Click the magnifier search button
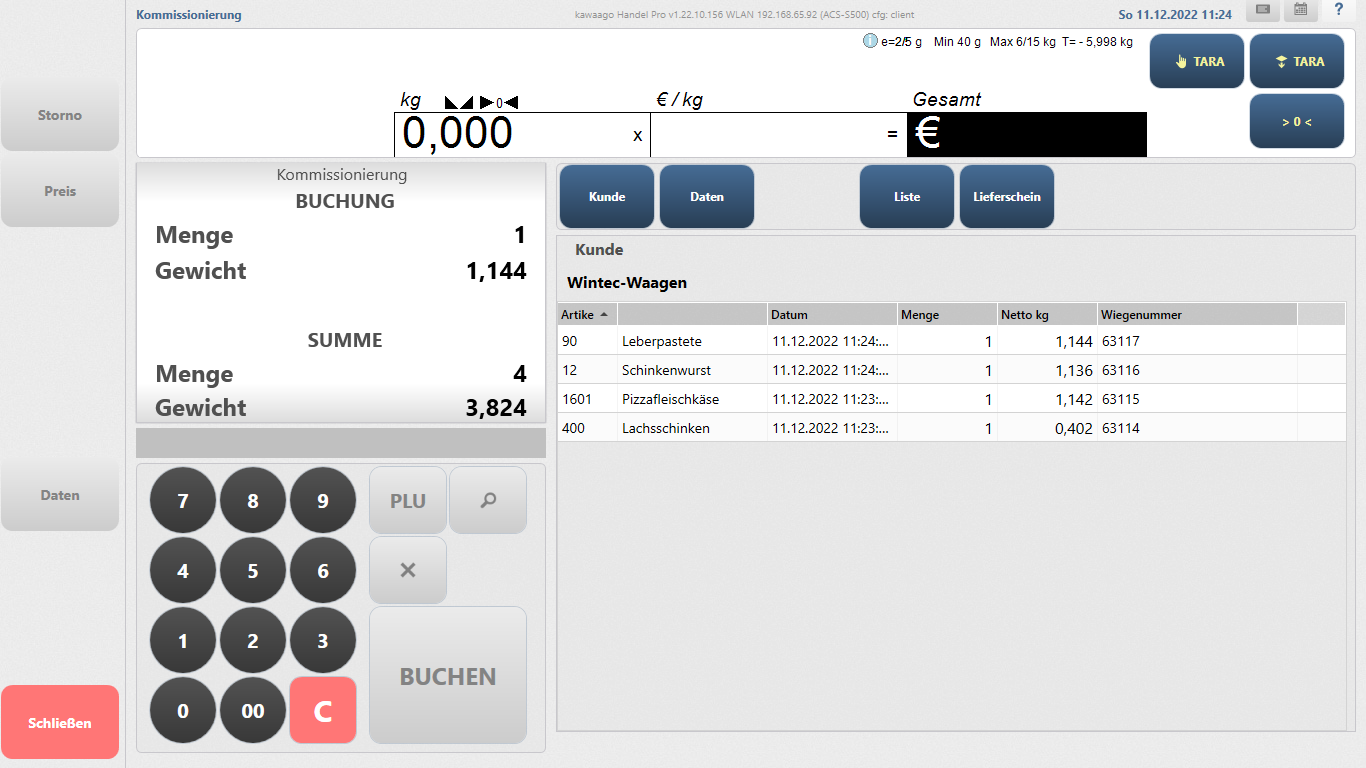 [x=488, y=501]
